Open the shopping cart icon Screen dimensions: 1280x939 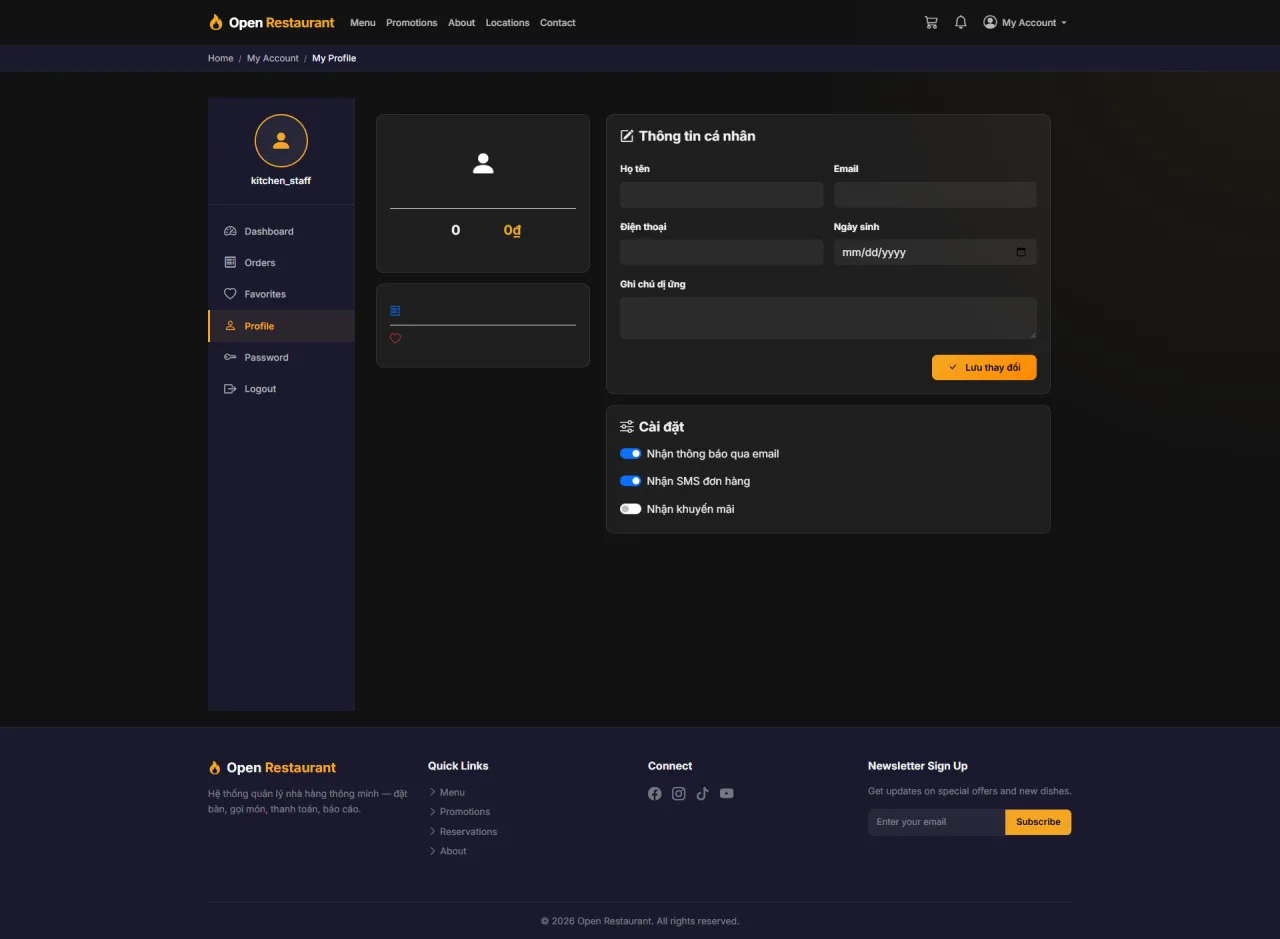pos(931,22)
